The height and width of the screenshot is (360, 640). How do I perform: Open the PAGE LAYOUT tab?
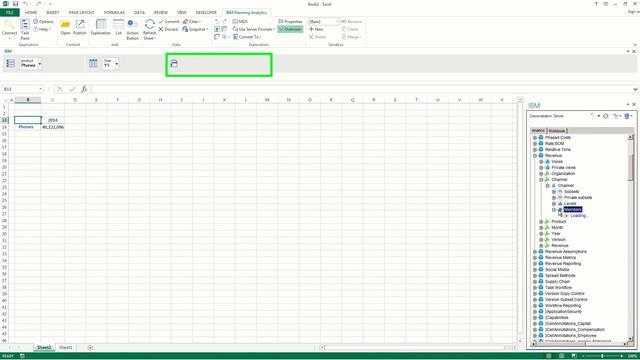(82, 13)
